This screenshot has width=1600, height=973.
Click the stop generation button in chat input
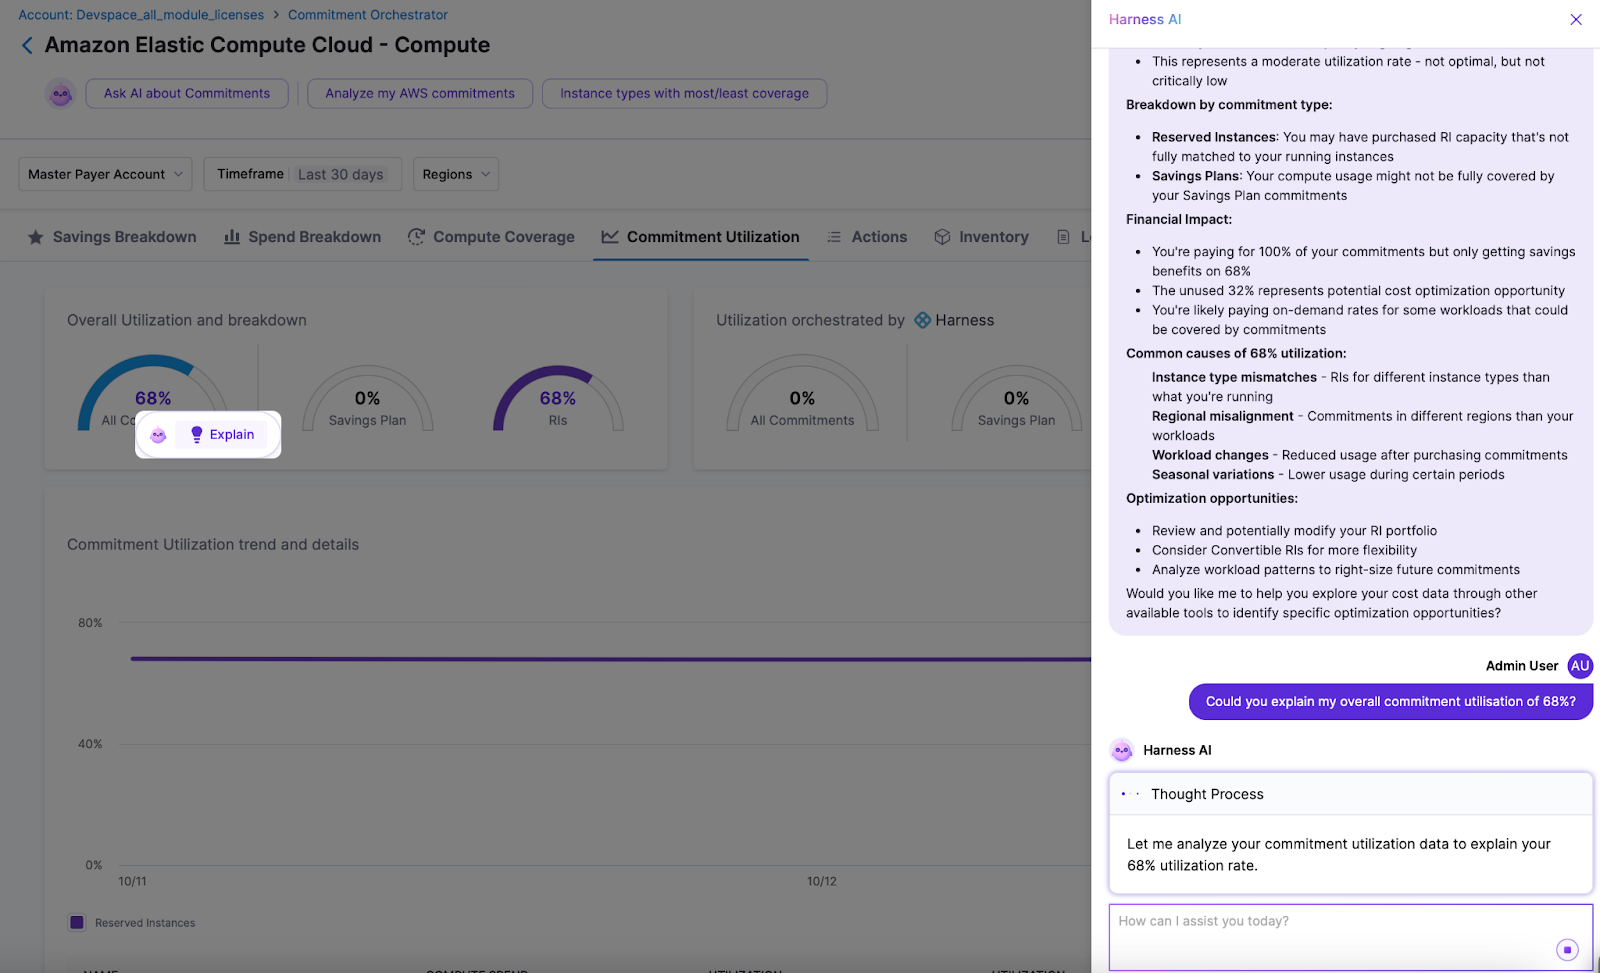pos(1567,950)
